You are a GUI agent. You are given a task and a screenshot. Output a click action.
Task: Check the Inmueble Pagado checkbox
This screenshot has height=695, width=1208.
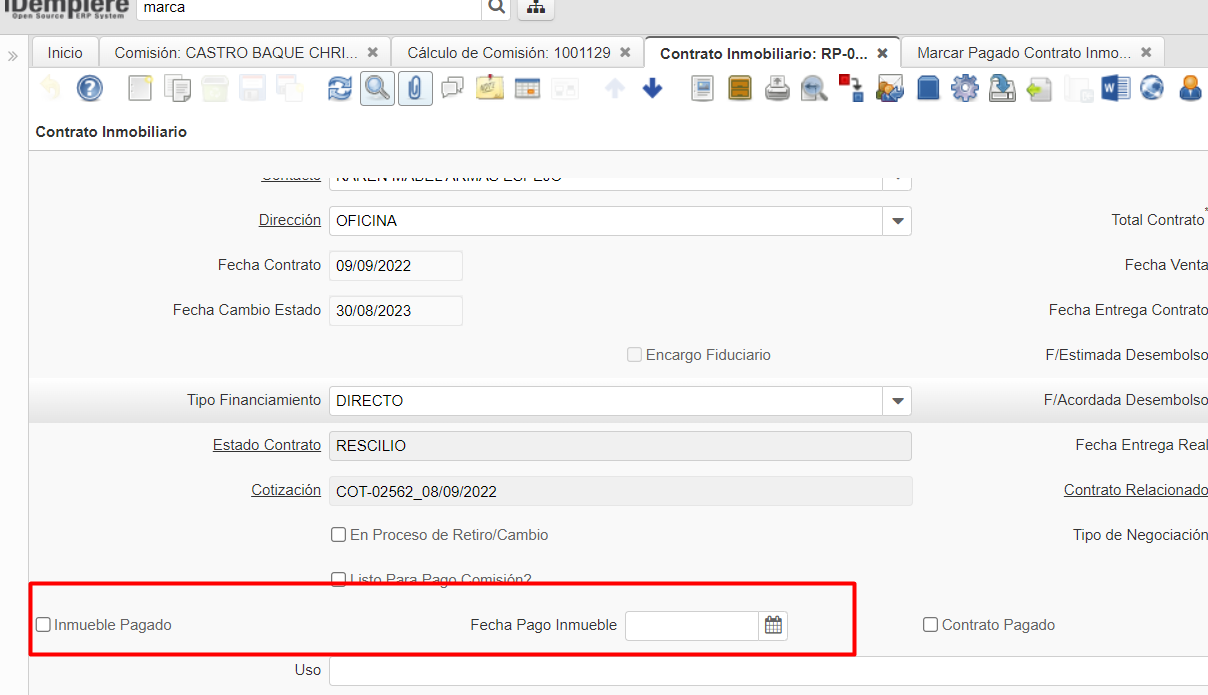pos(44,625)
